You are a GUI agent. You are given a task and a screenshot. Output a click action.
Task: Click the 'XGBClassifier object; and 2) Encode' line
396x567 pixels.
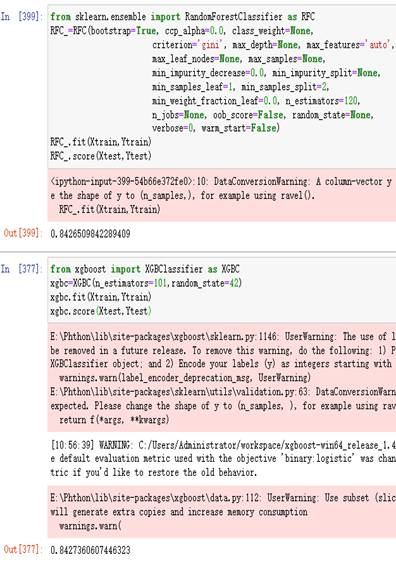point(221,363)
